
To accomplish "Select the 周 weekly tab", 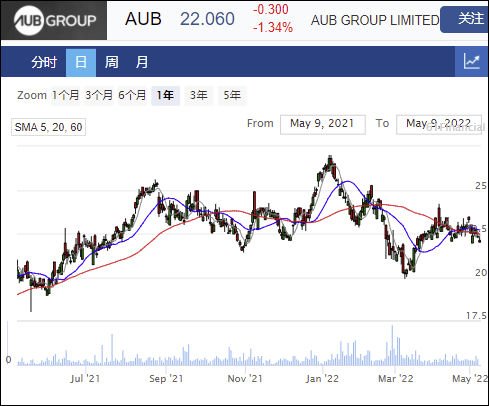I will point(111,62).
